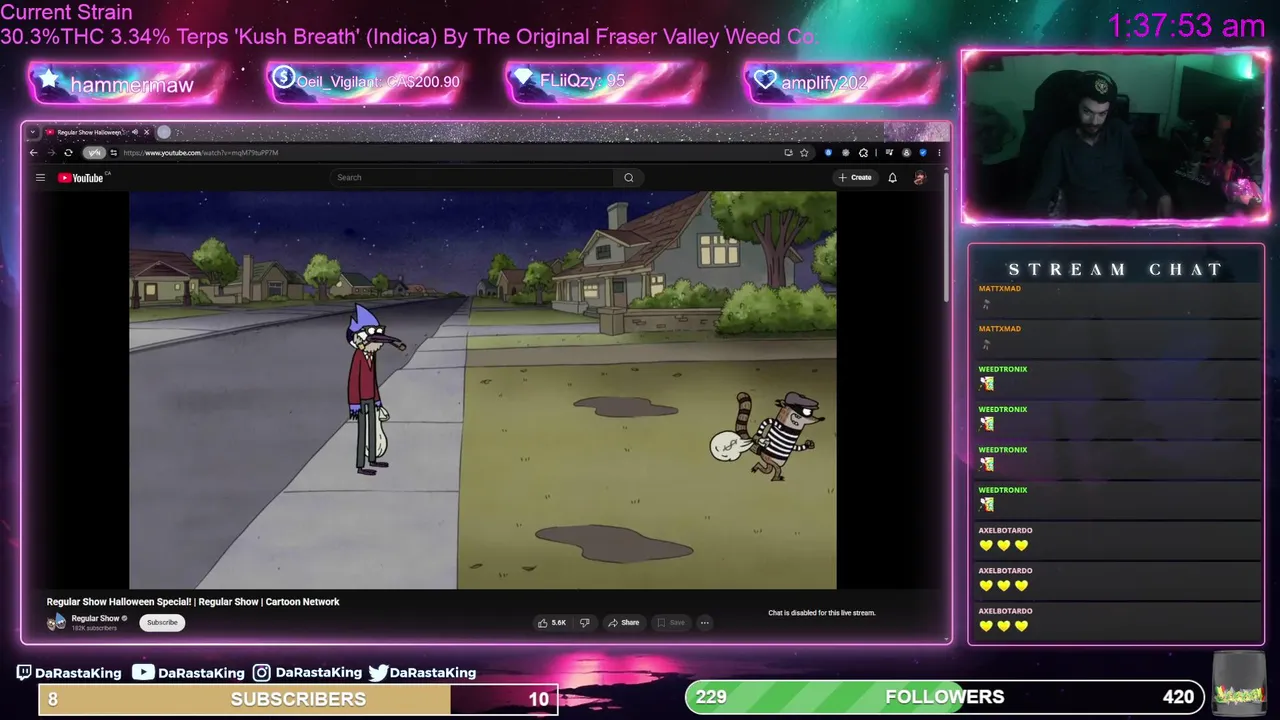Open YouTube notifications bell
The width and height of the screenshot is (1280, 720).
[893, 177]
